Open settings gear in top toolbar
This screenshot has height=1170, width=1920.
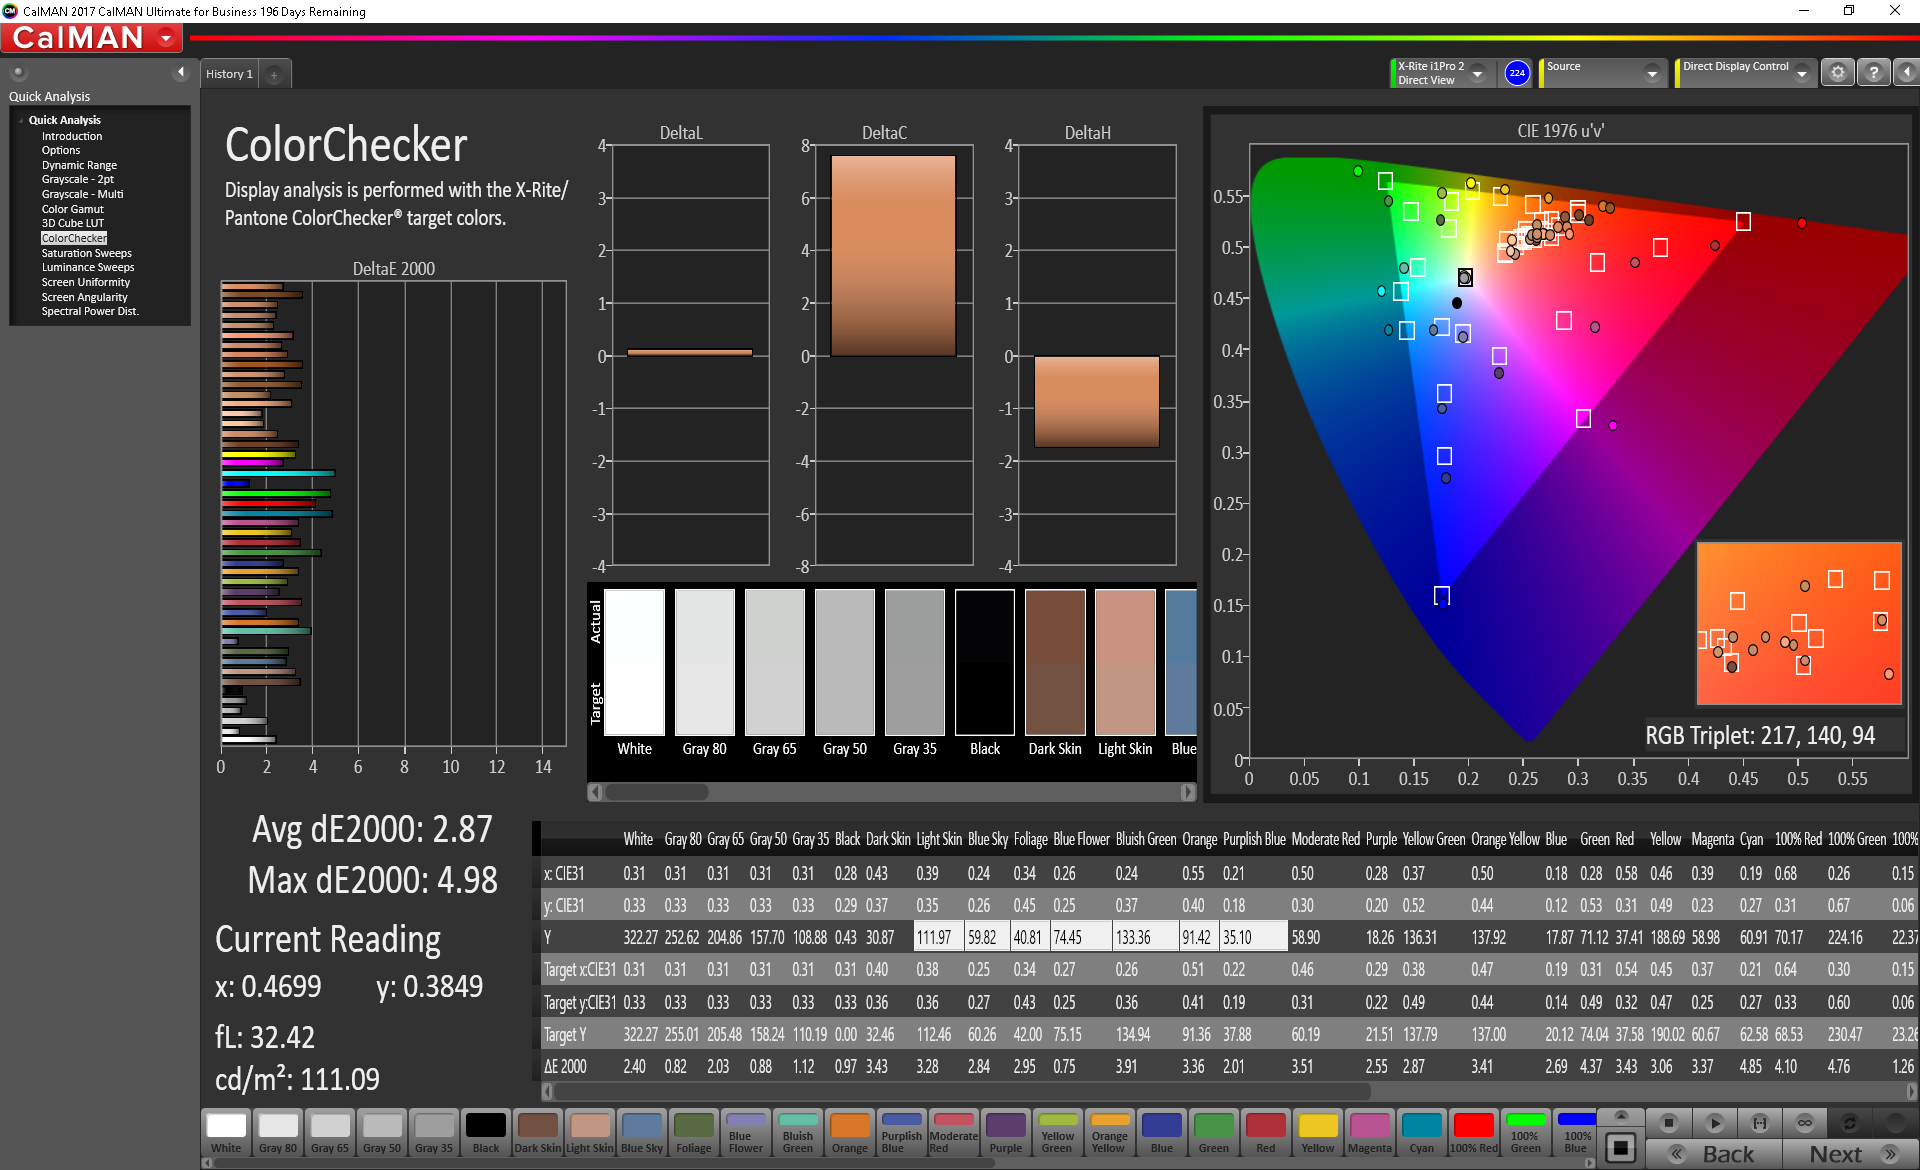[x=1838, y=73]
